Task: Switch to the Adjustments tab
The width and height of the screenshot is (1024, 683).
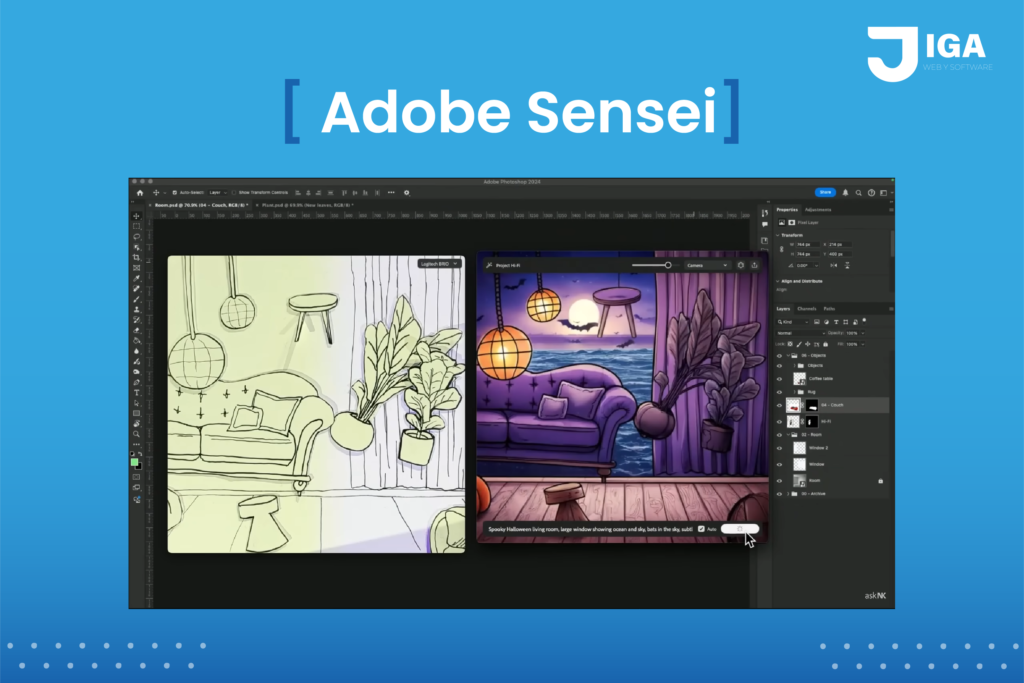Action: pos(818,210)
